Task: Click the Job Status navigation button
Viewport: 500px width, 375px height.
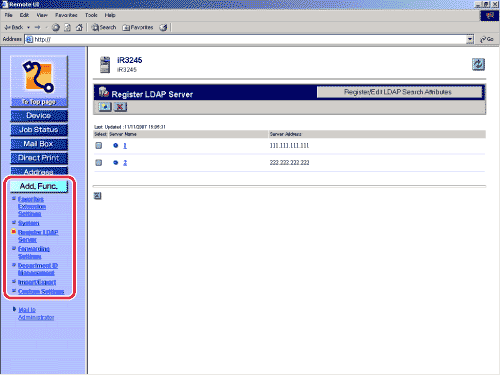Action: (39, 130)
